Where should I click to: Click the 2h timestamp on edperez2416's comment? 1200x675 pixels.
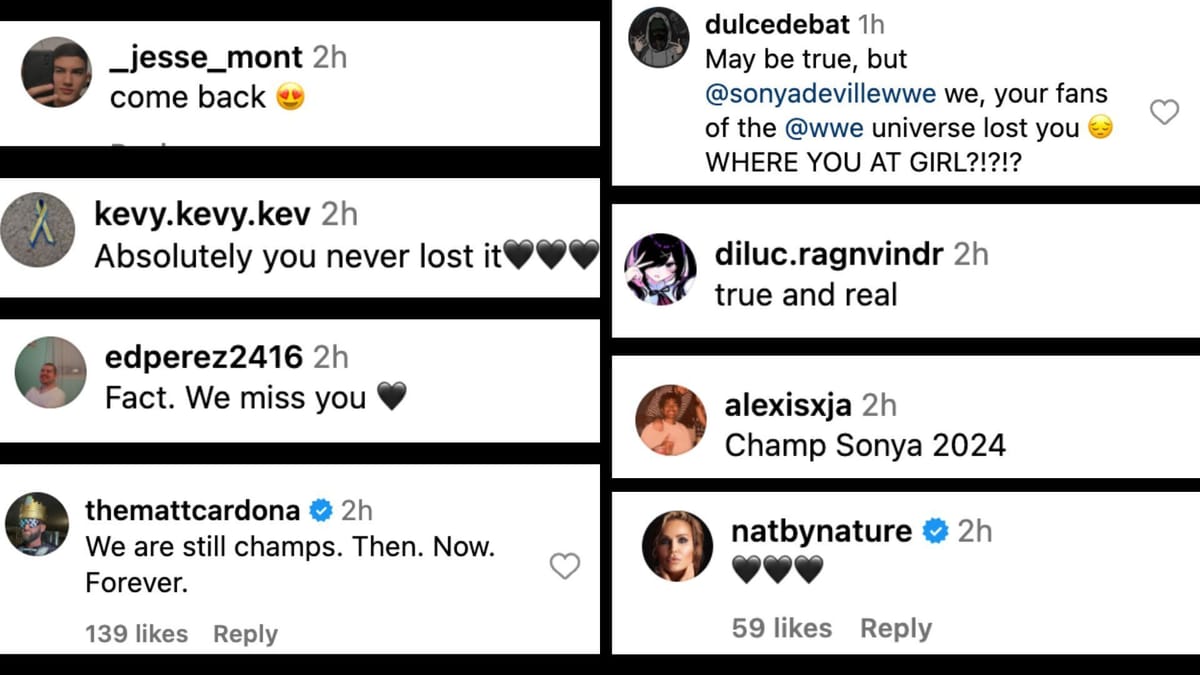coord(330,356)
